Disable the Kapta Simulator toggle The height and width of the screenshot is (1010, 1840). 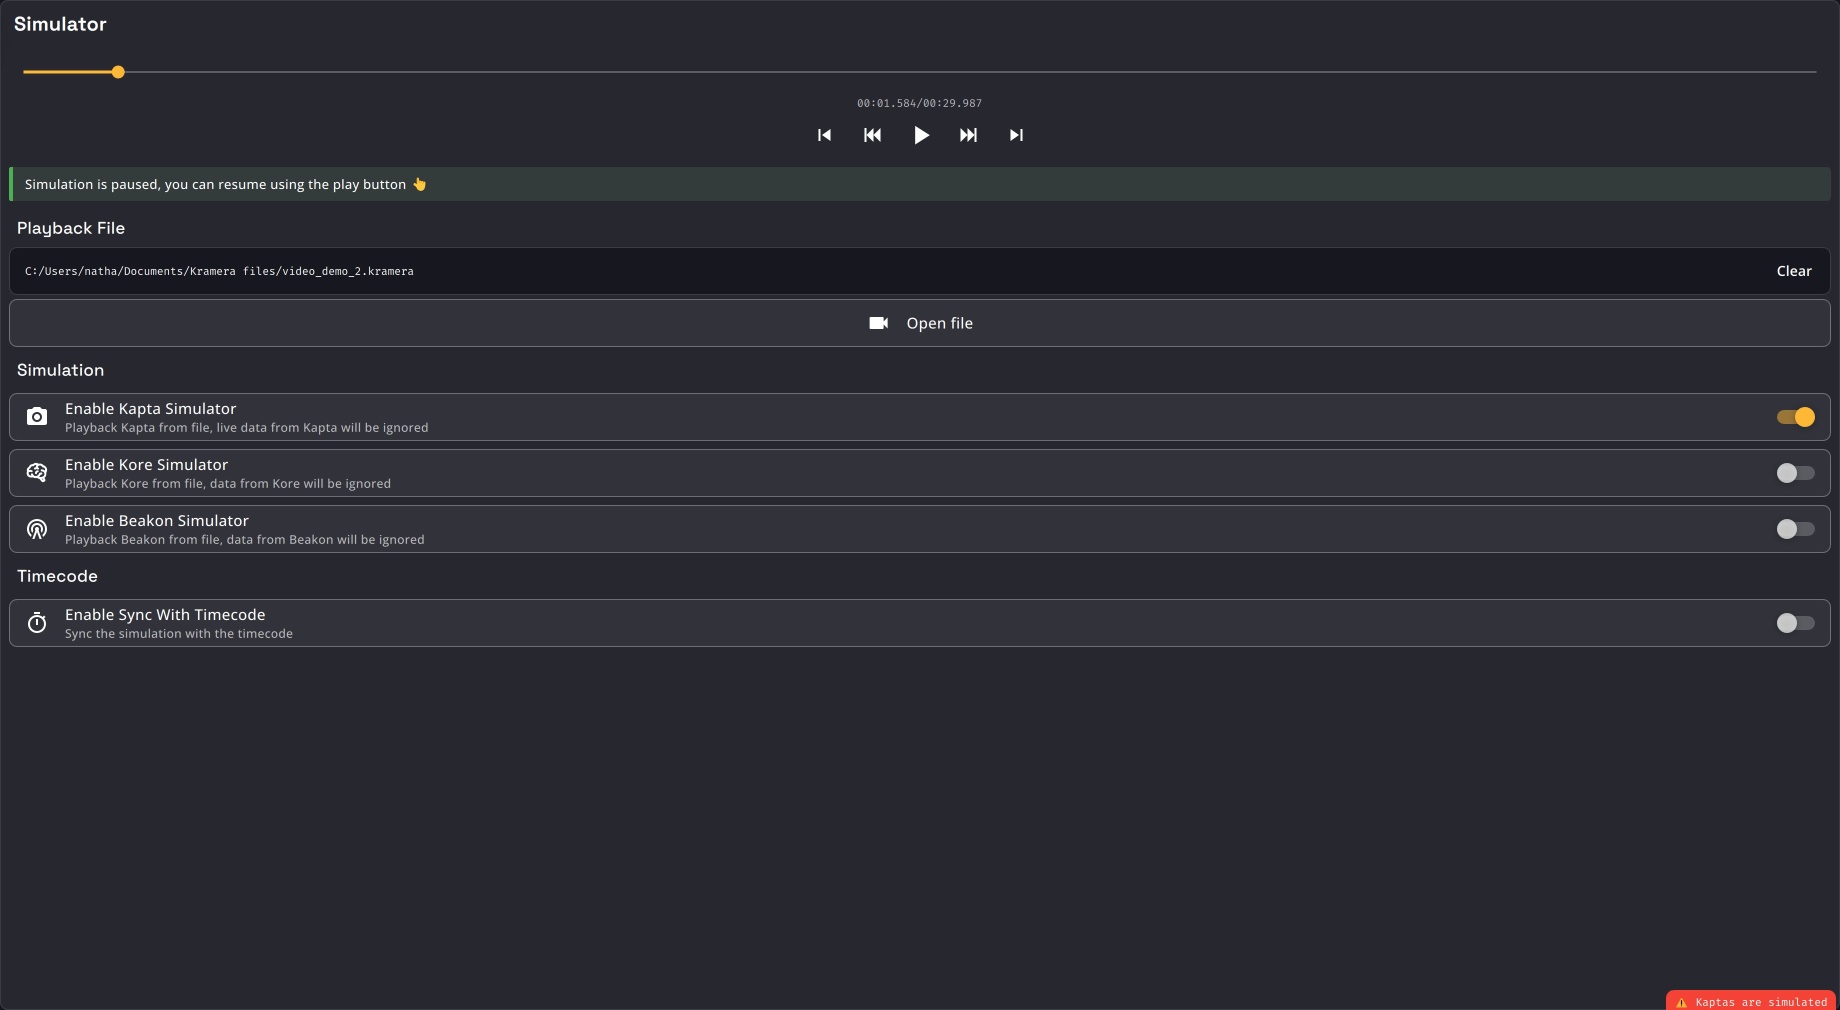coord(1795,417)
